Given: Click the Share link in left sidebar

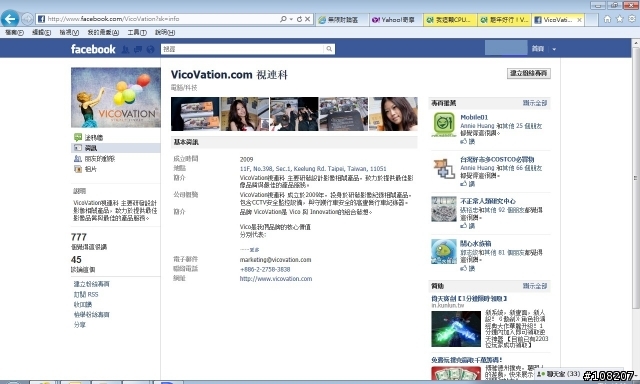Looking at the screenshot, I should tap(80, 325).
